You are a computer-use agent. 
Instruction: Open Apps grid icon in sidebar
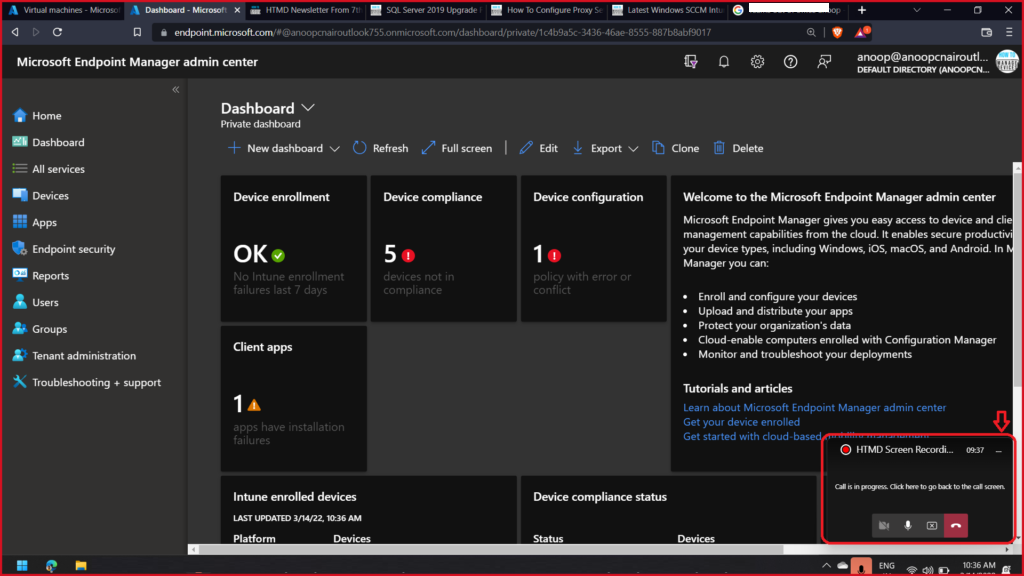(20, 222)
